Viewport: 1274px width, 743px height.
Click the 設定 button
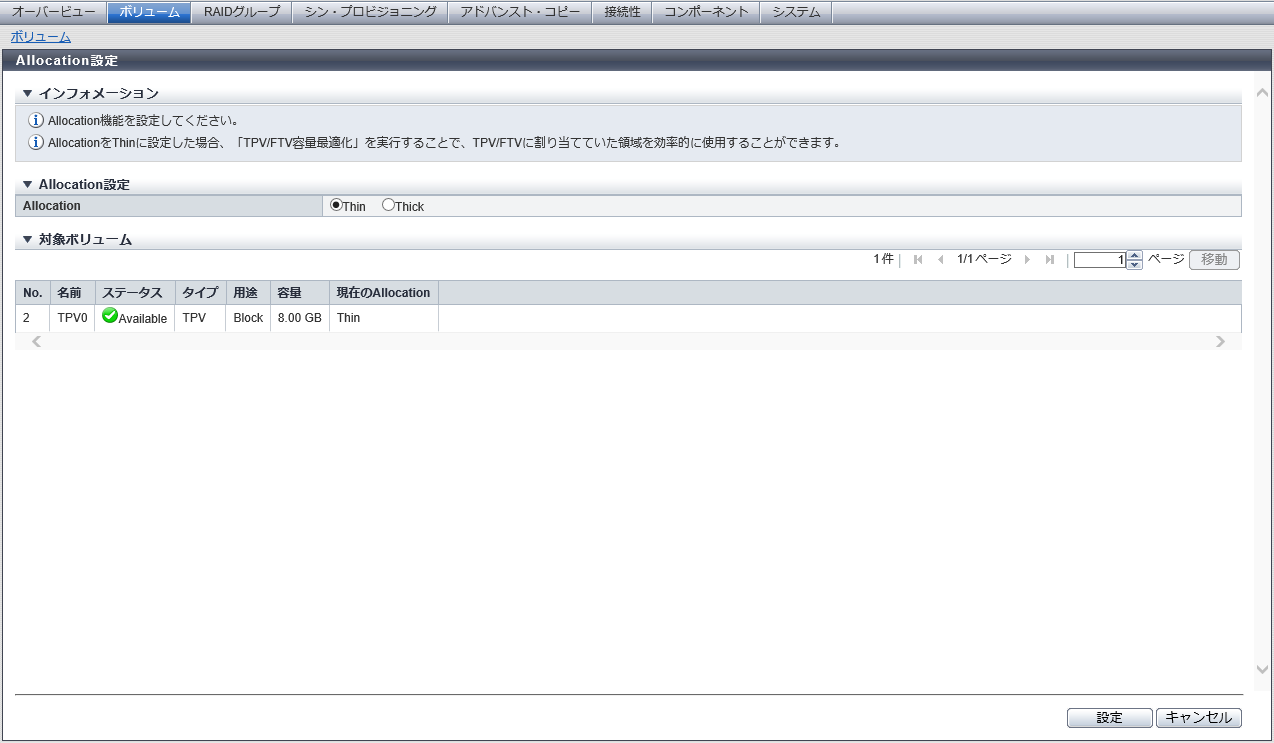(x=1109, y=718)
